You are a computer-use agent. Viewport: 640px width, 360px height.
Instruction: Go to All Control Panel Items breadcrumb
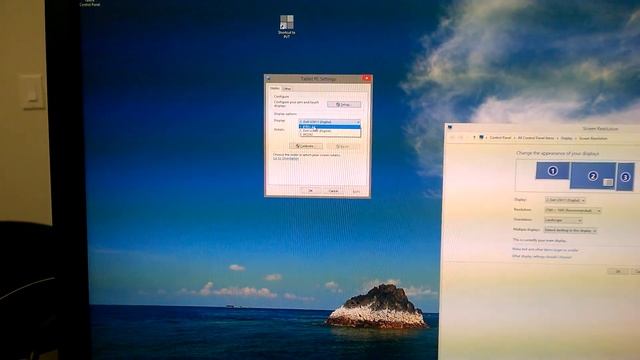tap(536, 138)
